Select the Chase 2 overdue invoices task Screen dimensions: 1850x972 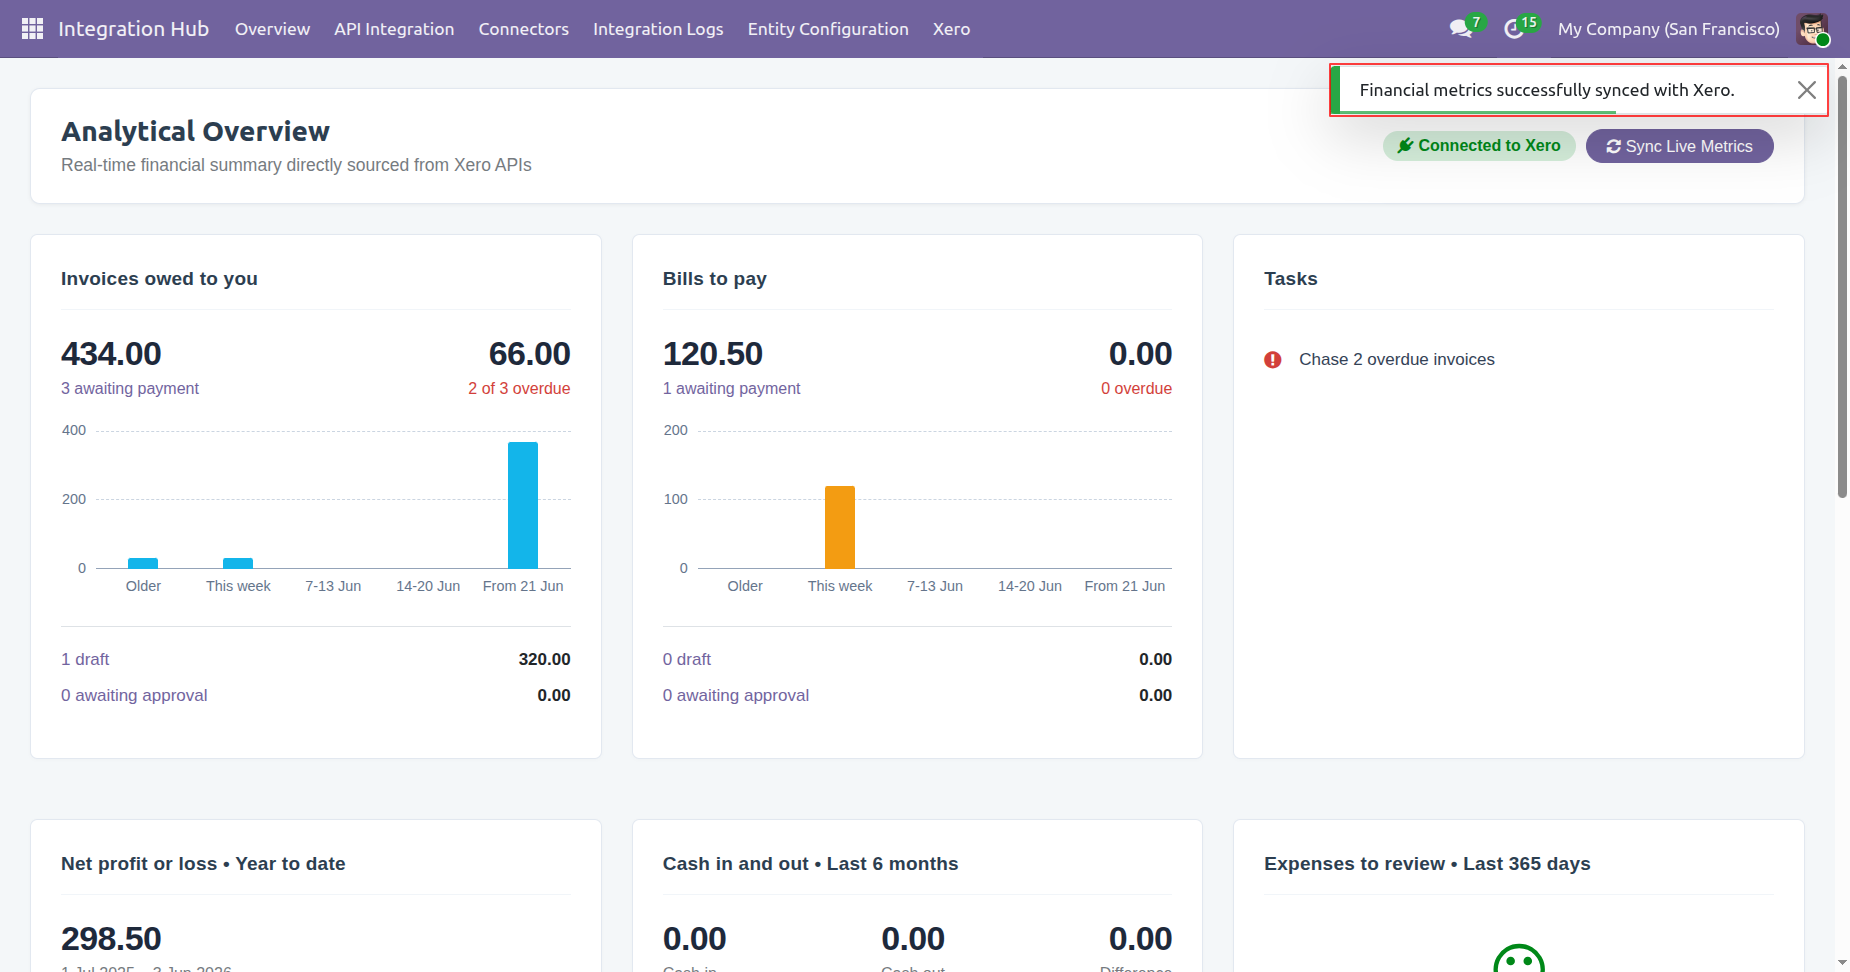[x=1396, y=360]
